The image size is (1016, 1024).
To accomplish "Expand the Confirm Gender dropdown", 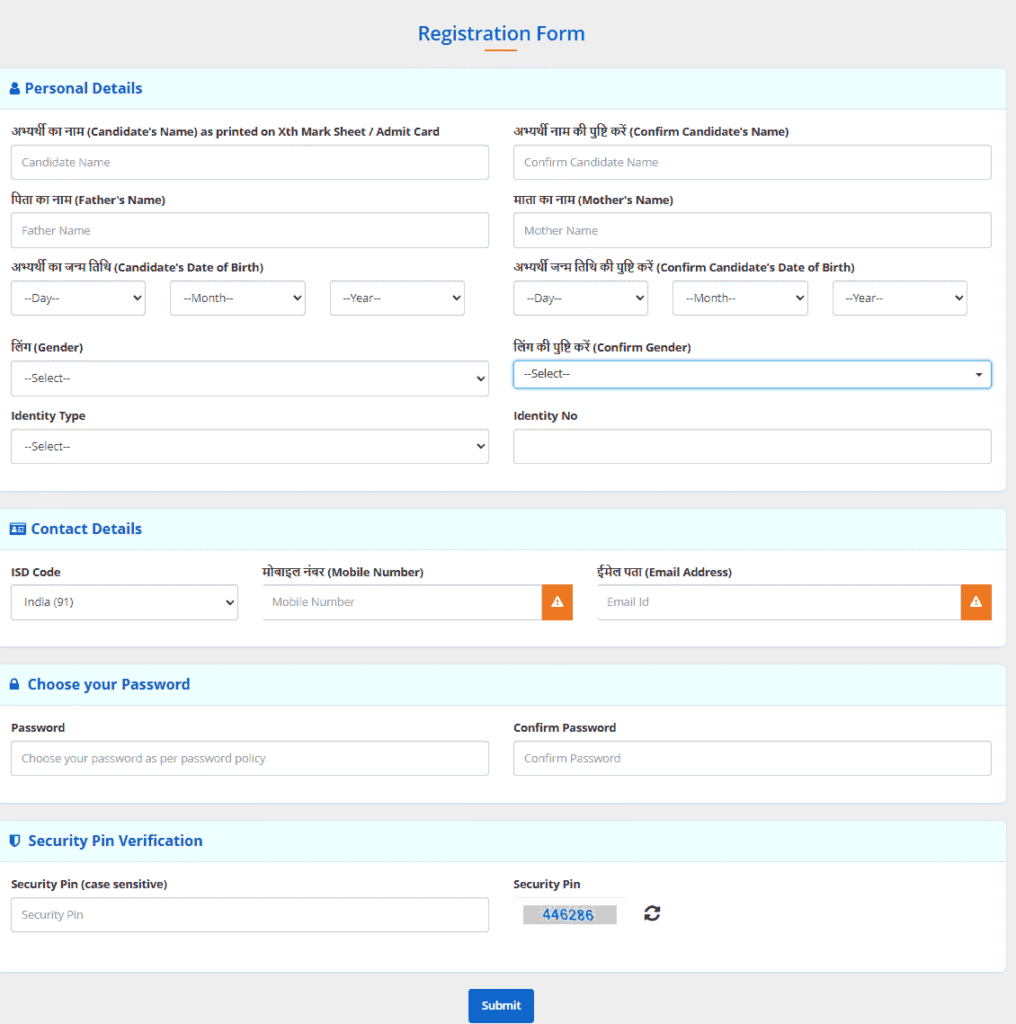I will [752, 374].
